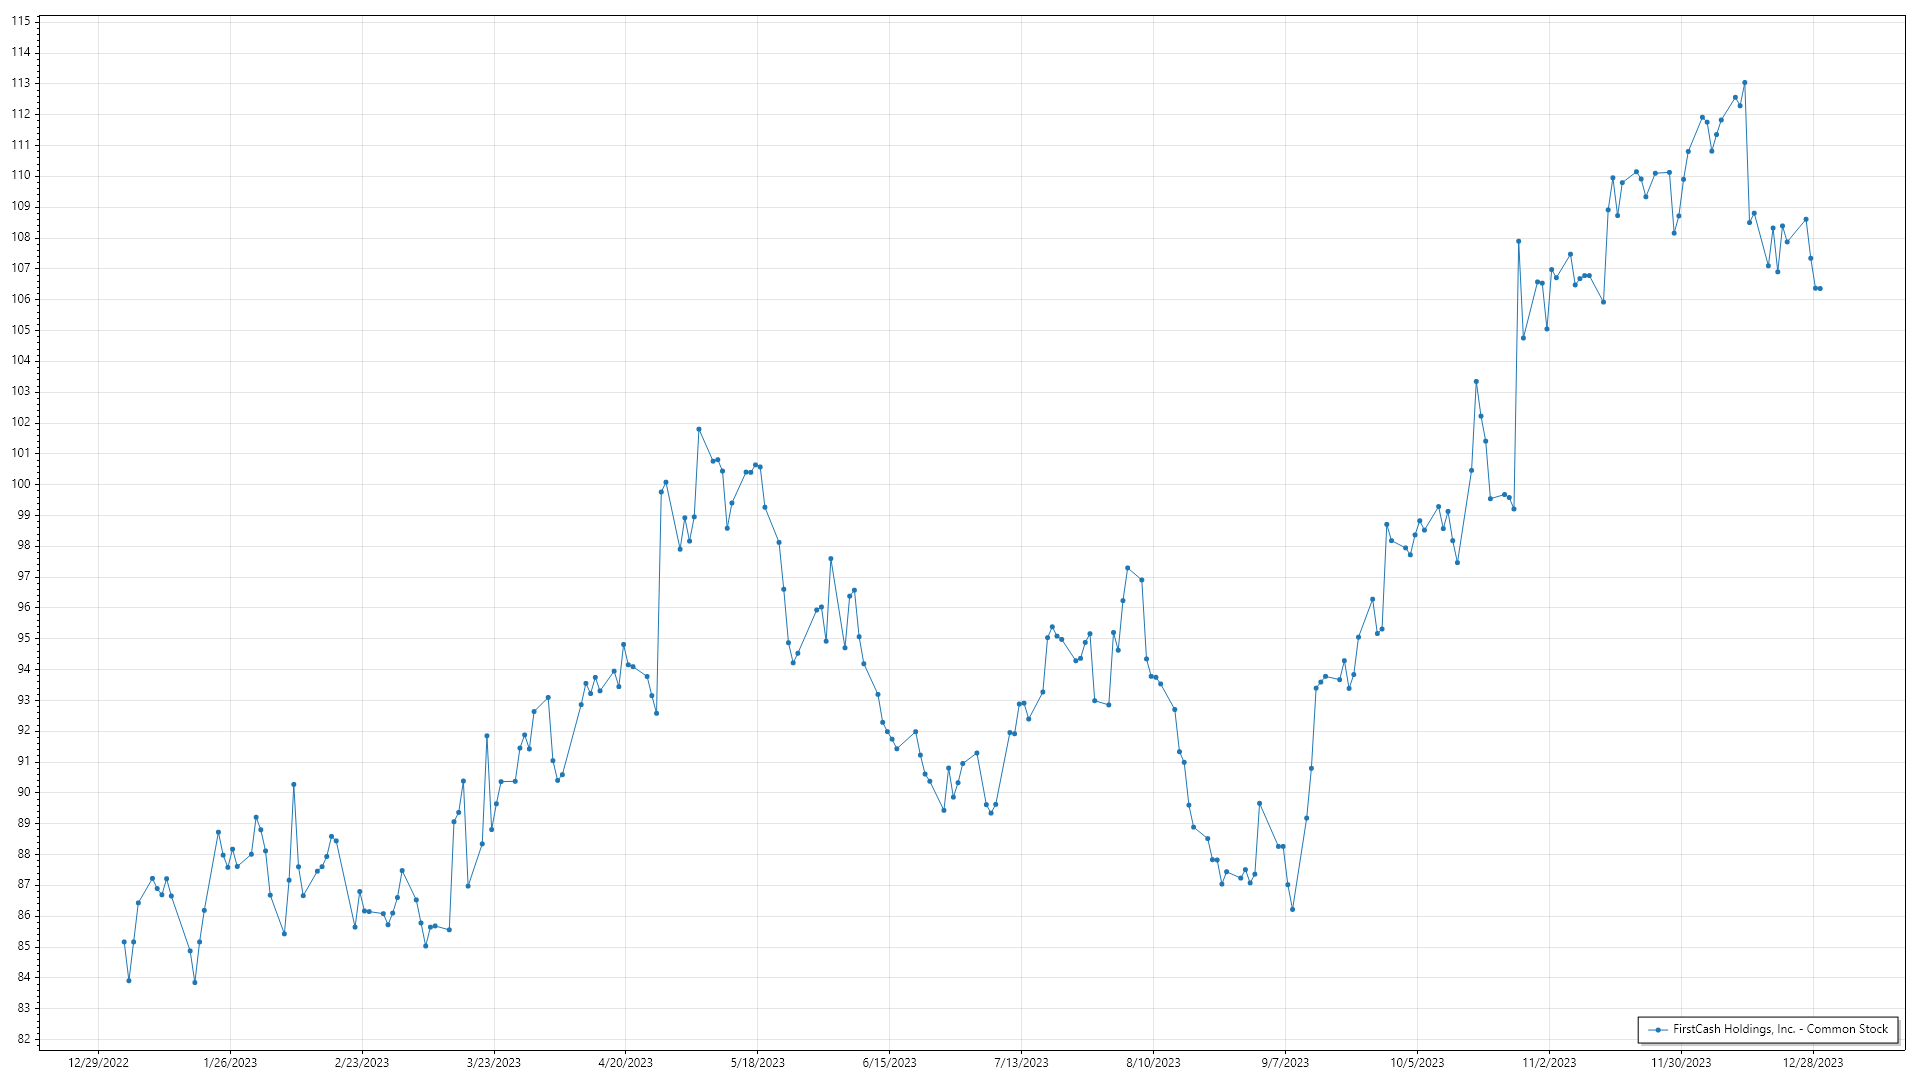Select the lowest data point near 83.8
1920x1080 pixels.
click(195, 982)
